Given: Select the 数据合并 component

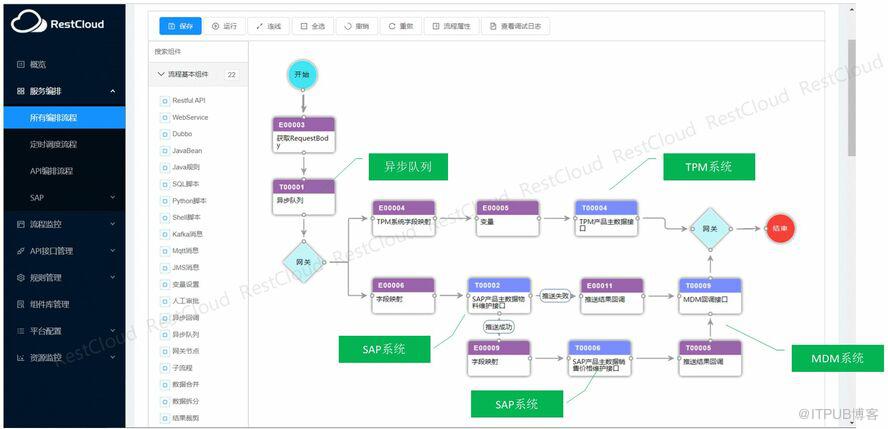Looking at the screenshot, I should tap(181, 384).
